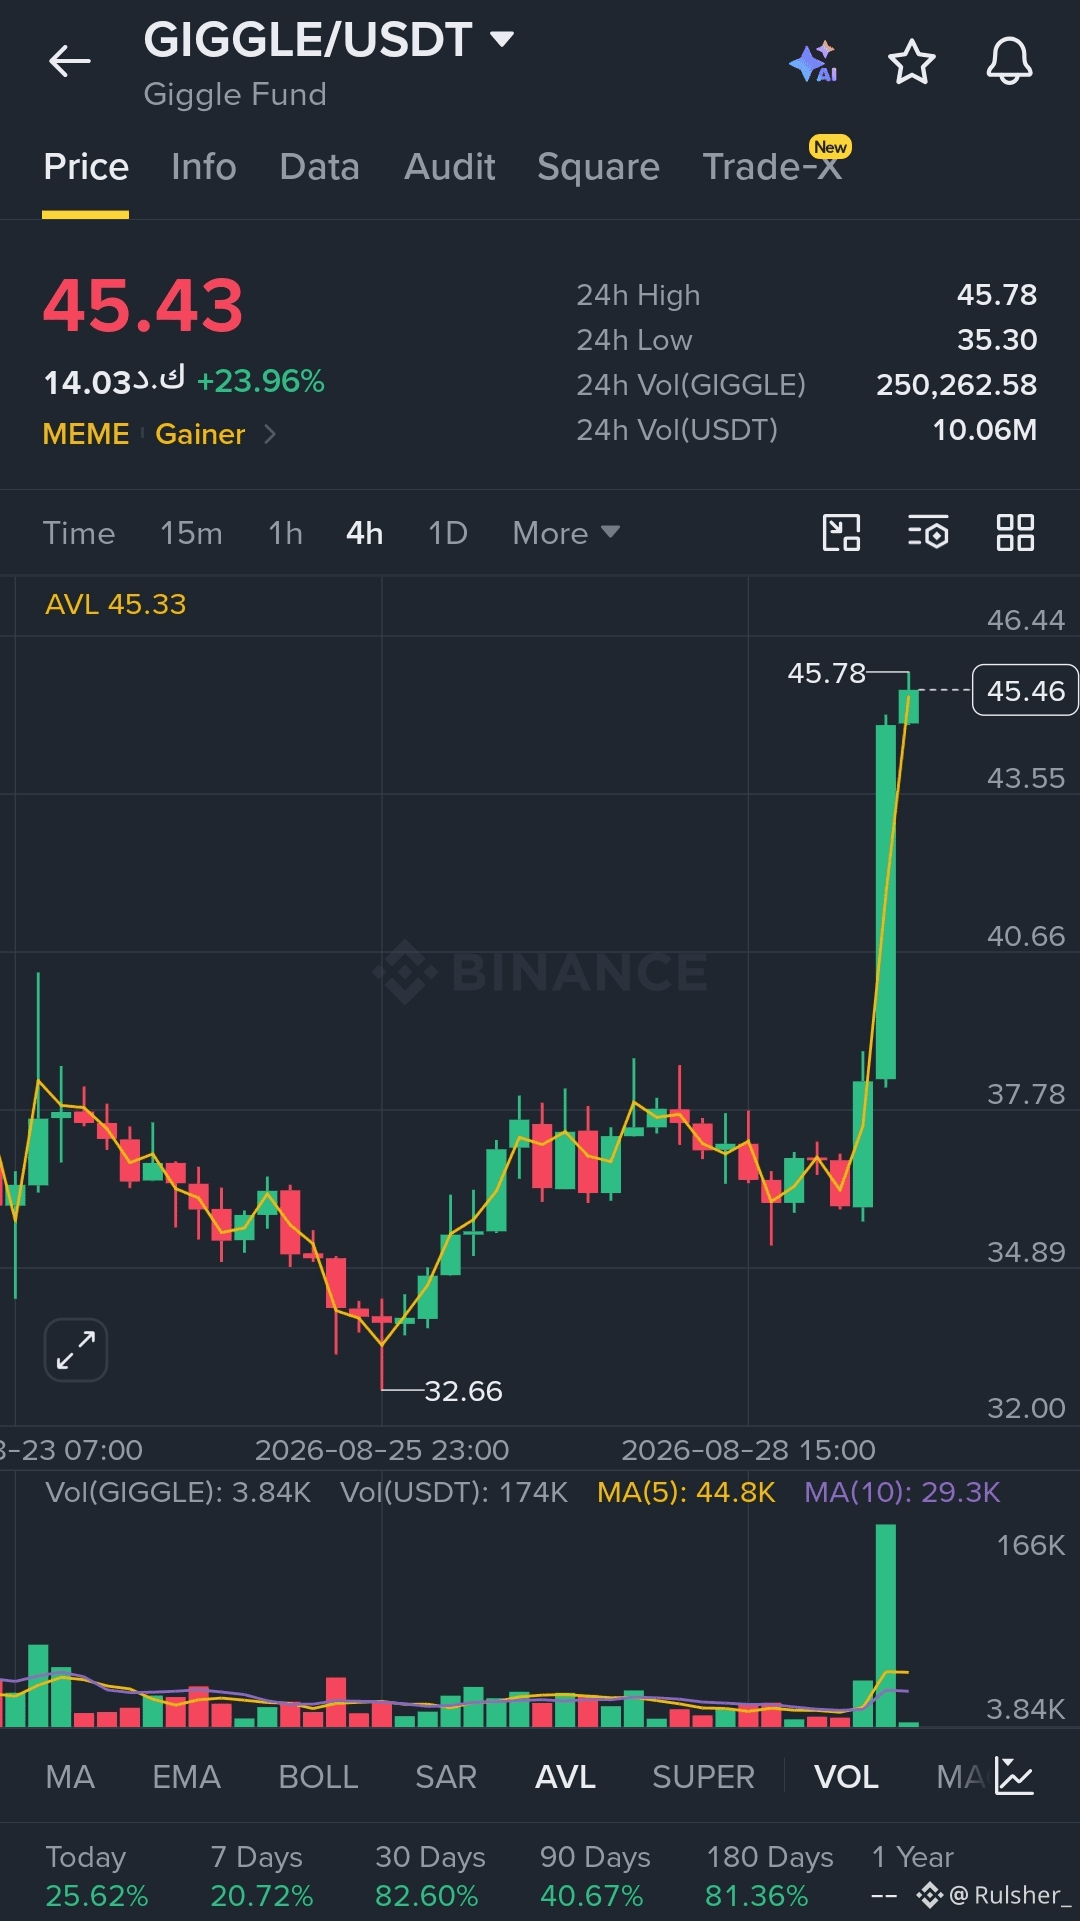This screenshot has height=1921, width=1080.
Task: Tap the current price 45.43
Action: (143, 305)
